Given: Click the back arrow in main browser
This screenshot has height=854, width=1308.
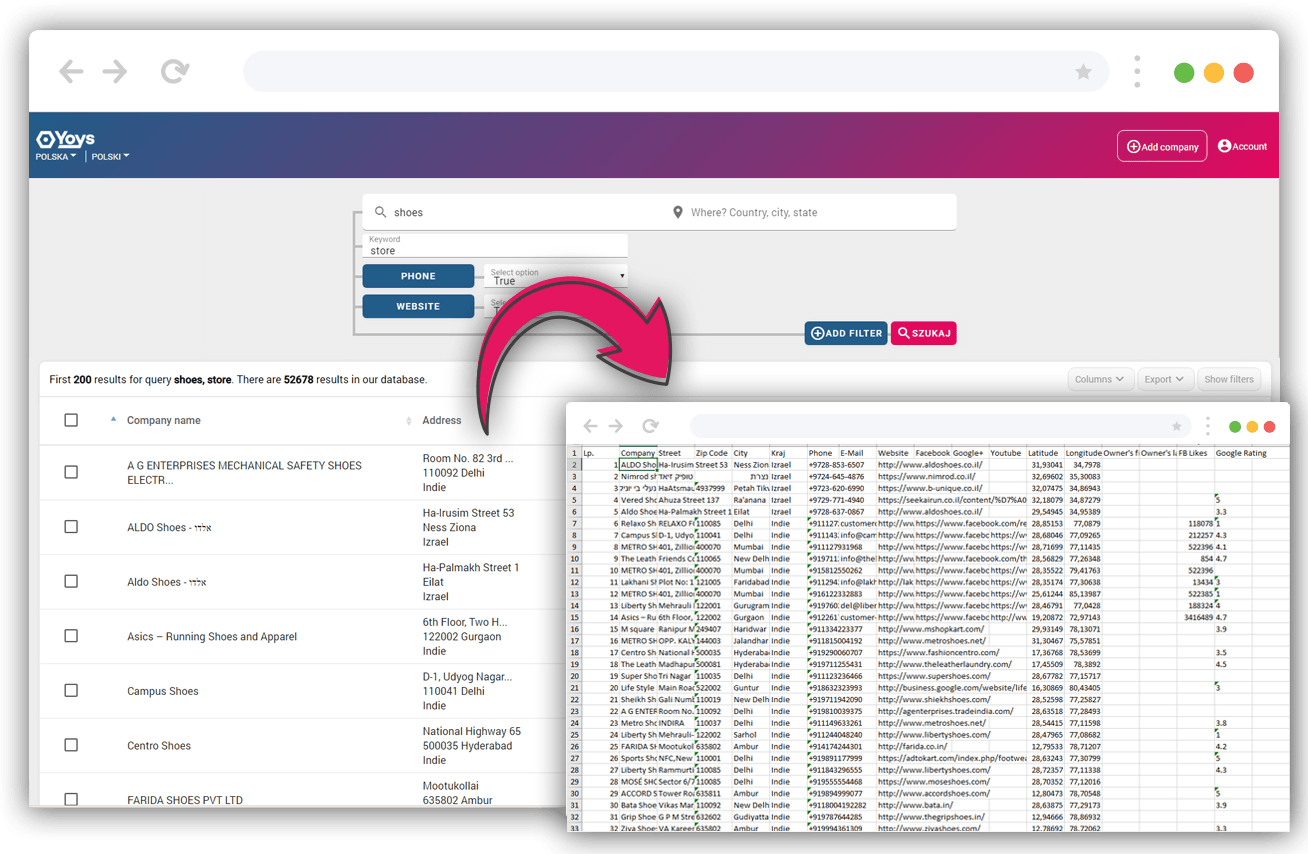Looking at the screenshot, I should [x=71, y=71].
